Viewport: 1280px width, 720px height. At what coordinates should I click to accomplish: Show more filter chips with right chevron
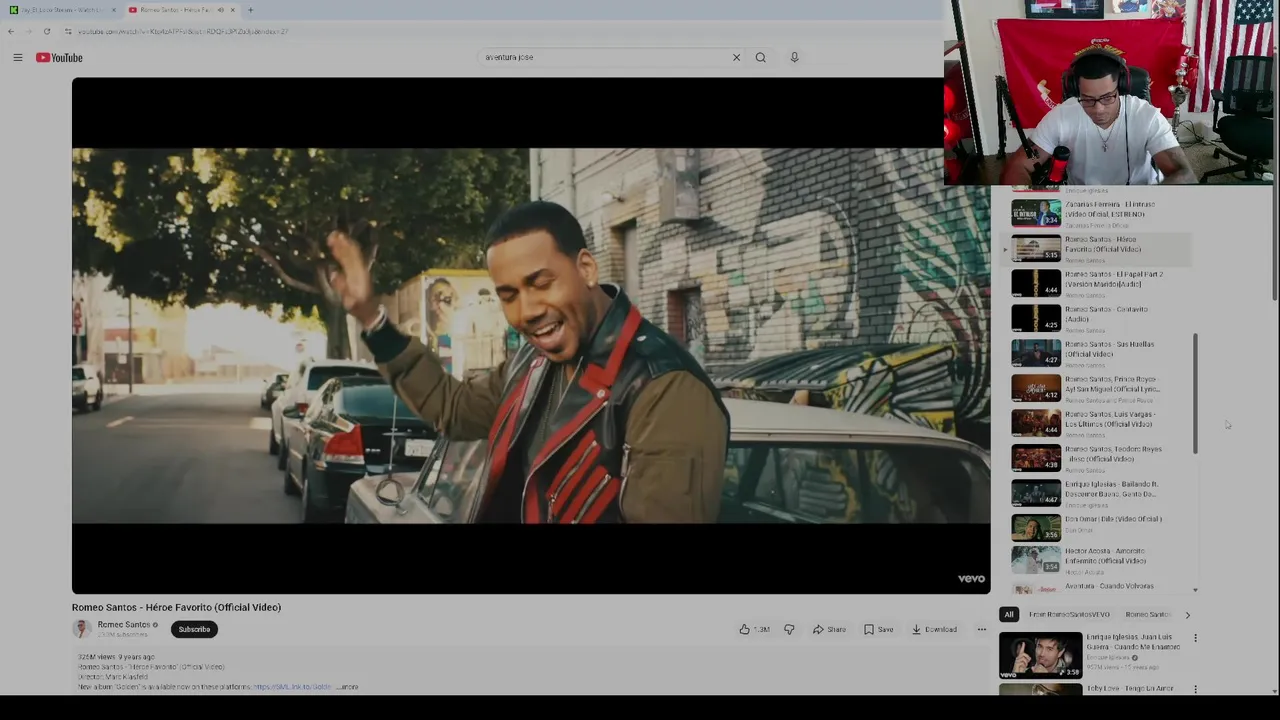pyautogui.click(x=1187, y=615)
